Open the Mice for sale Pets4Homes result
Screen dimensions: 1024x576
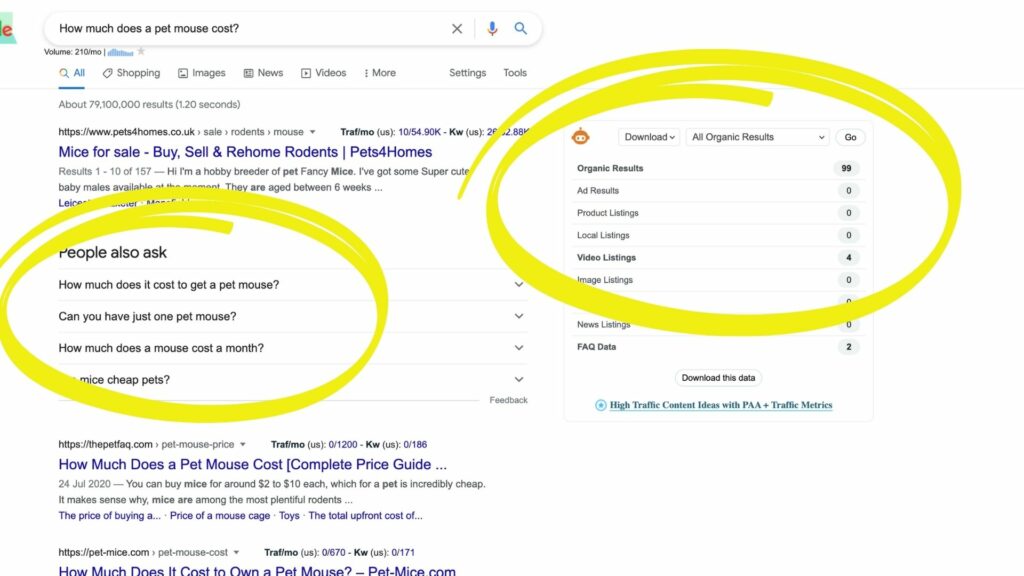coord(245,152)
